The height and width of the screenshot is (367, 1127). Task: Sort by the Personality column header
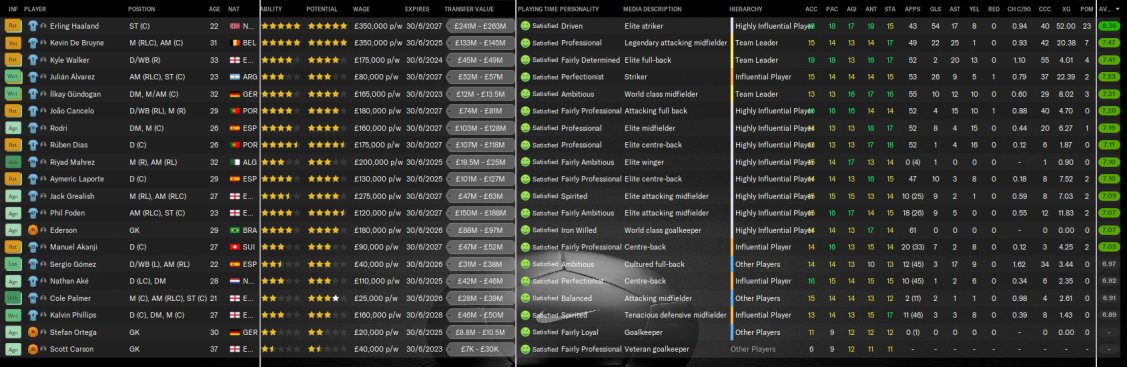tap(579, 9)
